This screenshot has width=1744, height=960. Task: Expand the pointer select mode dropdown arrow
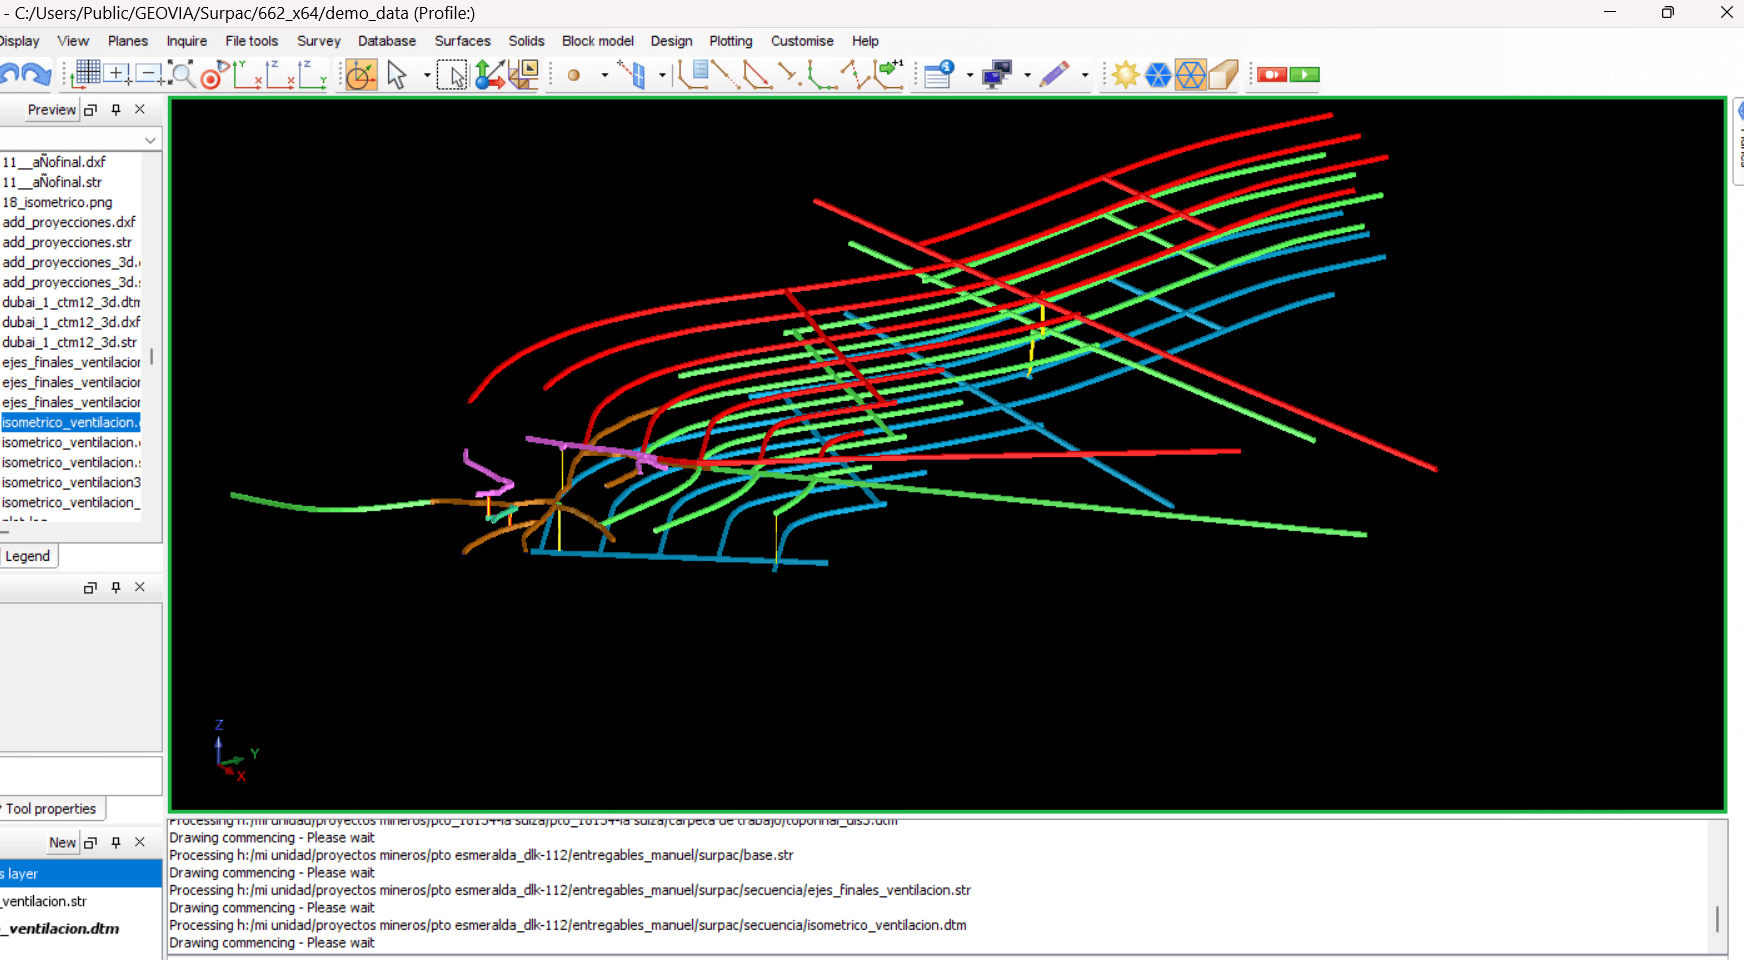[x=427, y=75]
